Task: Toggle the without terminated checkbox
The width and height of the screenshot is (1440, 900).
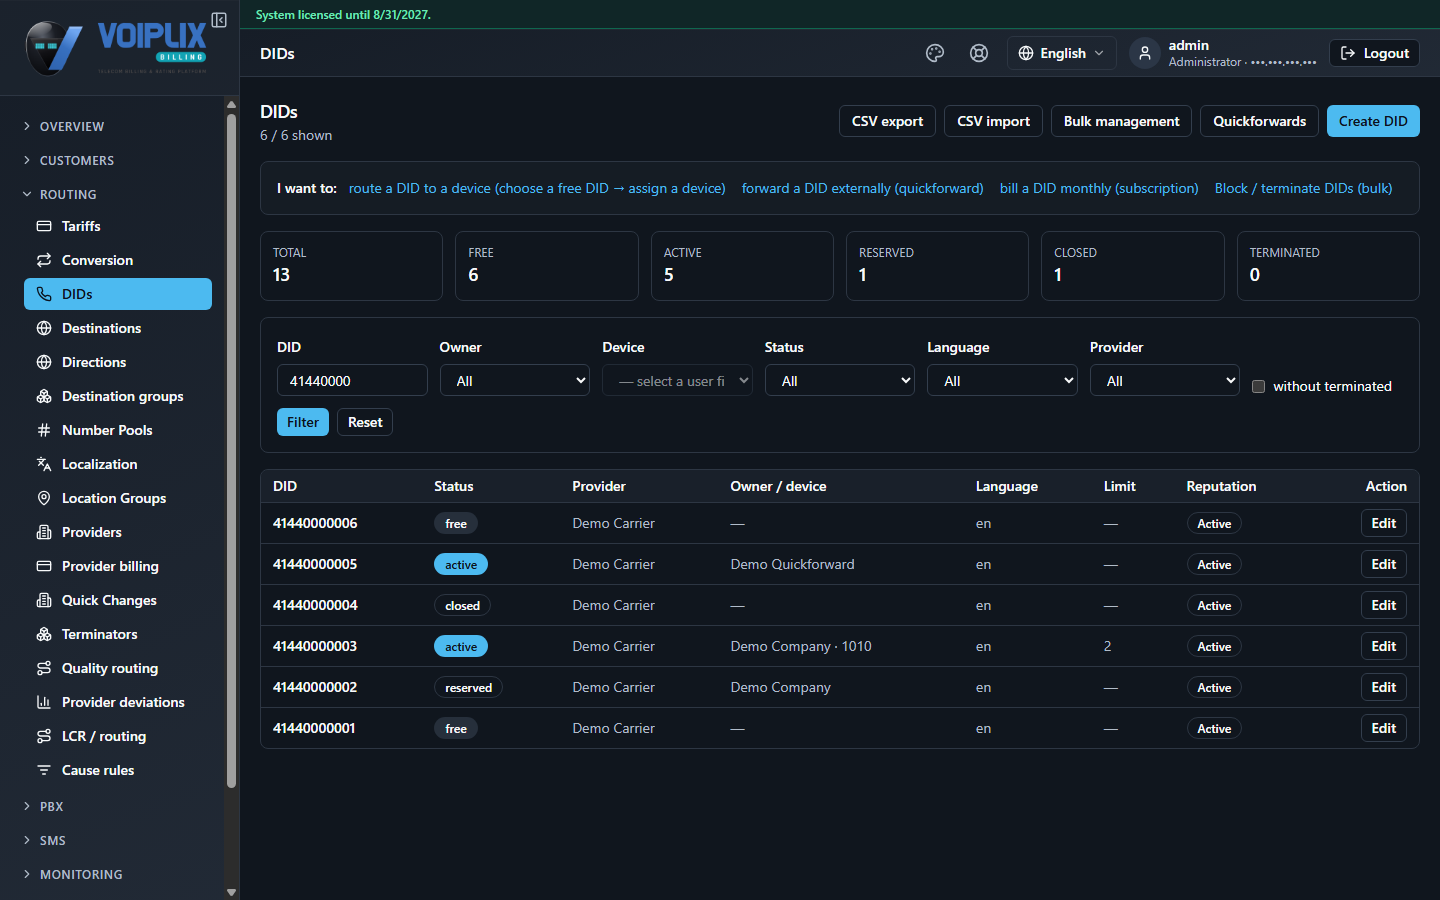Action: coord(1259,387)
